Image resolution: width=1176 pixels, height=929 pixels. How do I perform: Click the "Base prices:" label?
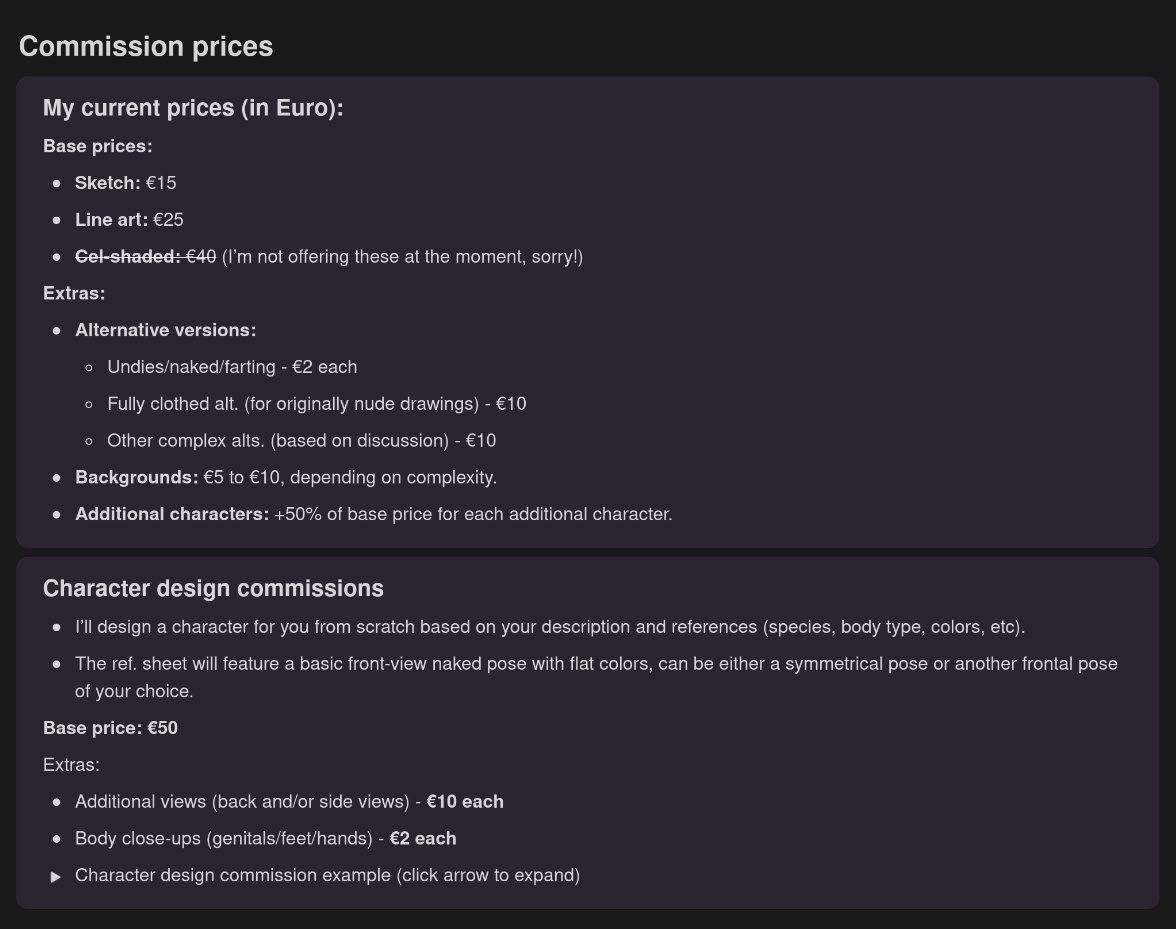(97, 146)
